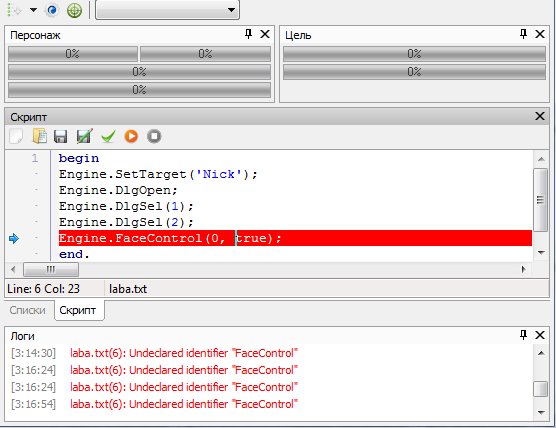The width and height of the screenshot is (556, 428).
Task: Select the log entry at 3:14:30
Action: (x=154, y=353)
